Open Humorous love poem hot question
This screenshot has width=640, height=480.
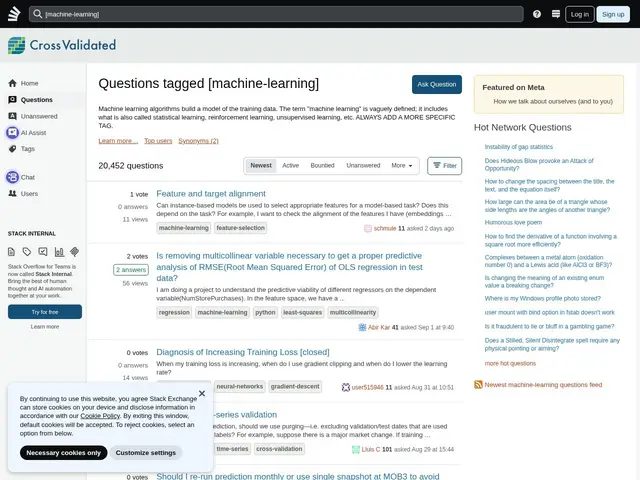(513, 222)
